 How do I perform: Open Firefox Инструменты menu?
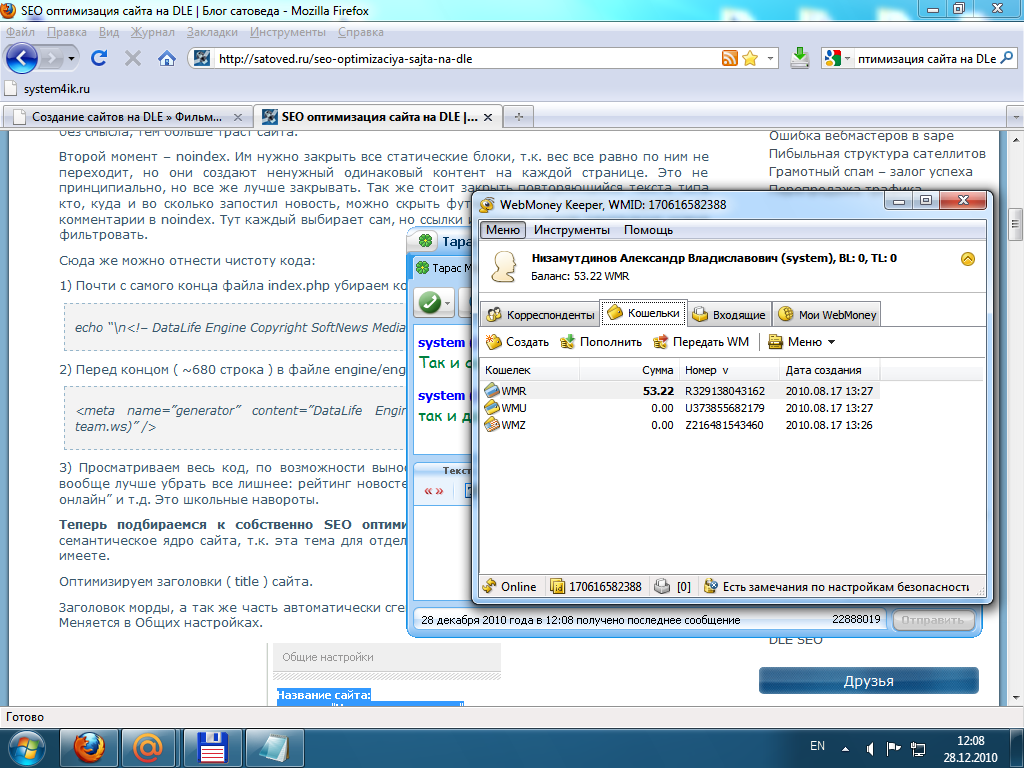(x=287, y=32)
